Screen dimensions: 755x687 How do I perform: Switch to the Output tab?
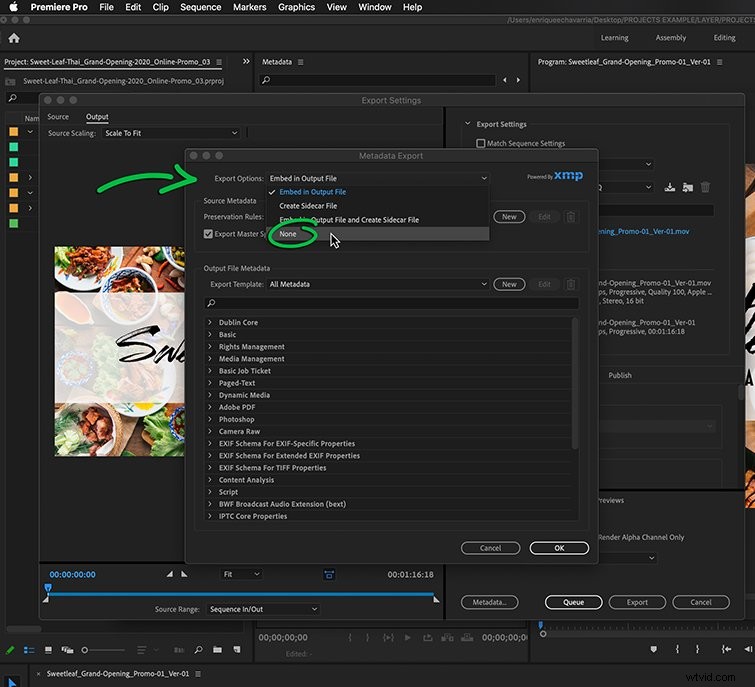coord(97,117)
